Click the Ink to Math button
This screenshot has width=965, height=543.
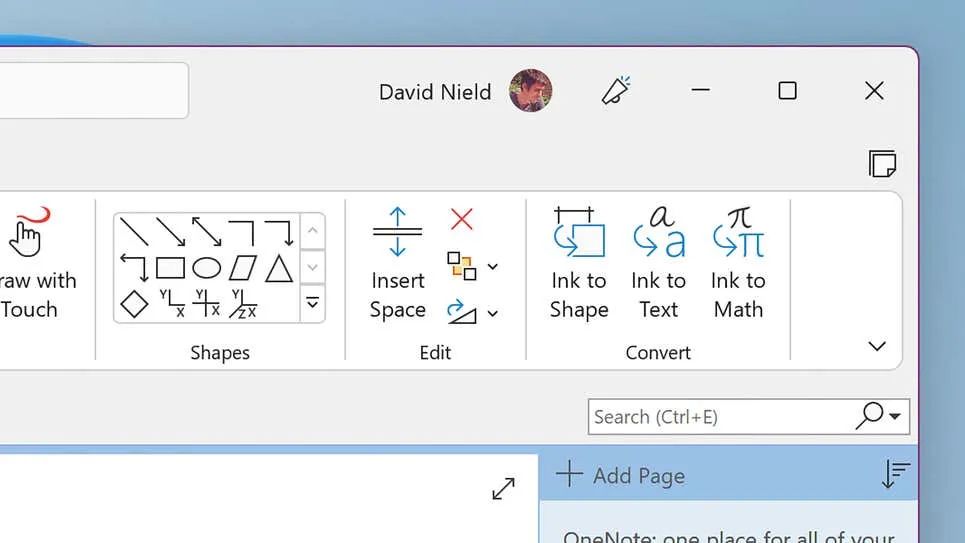pos(738,264)
